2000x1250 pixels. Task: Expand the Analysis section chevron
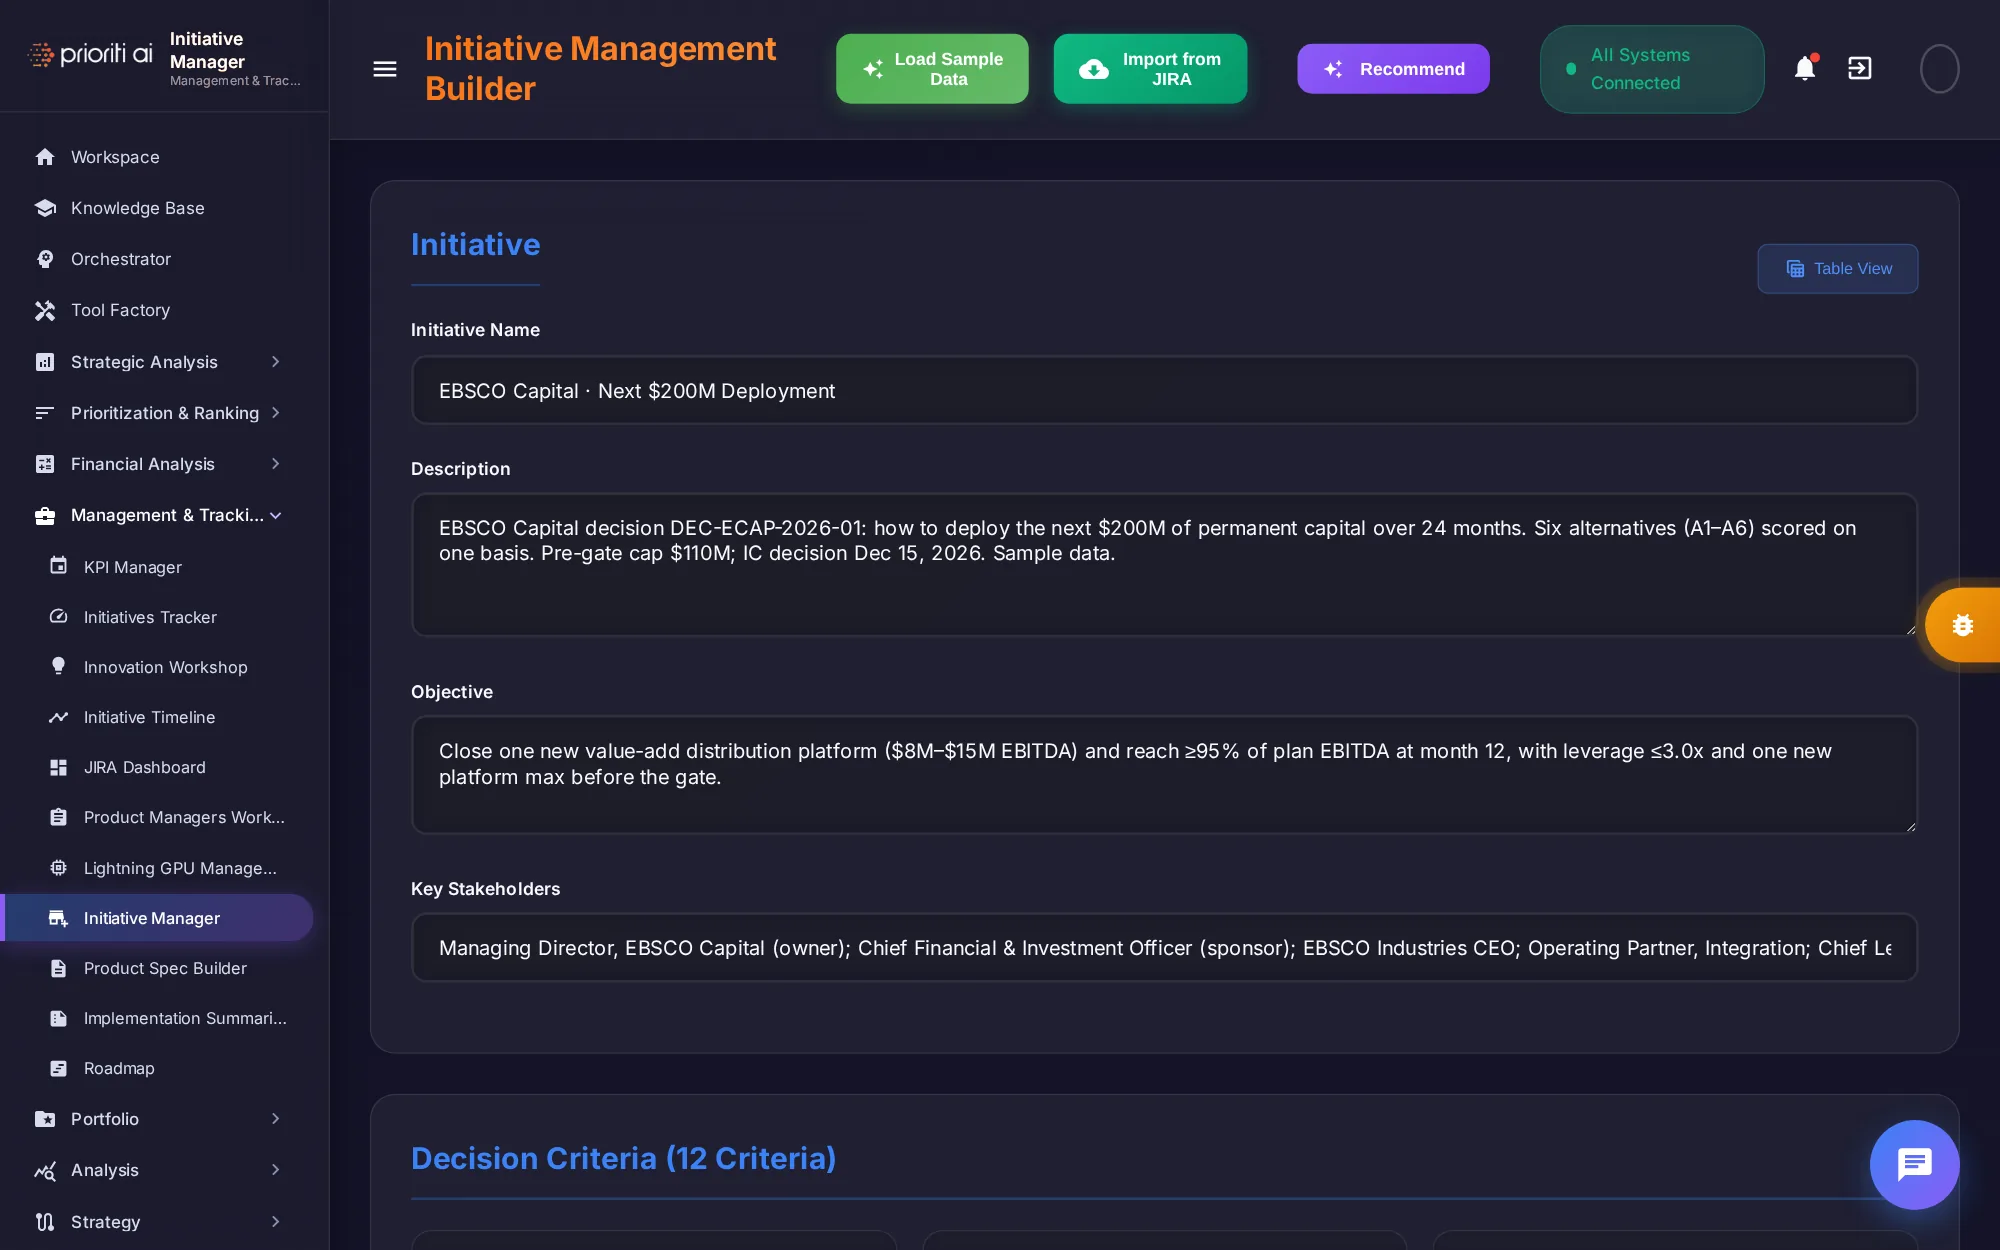(x=275, y=1169)
